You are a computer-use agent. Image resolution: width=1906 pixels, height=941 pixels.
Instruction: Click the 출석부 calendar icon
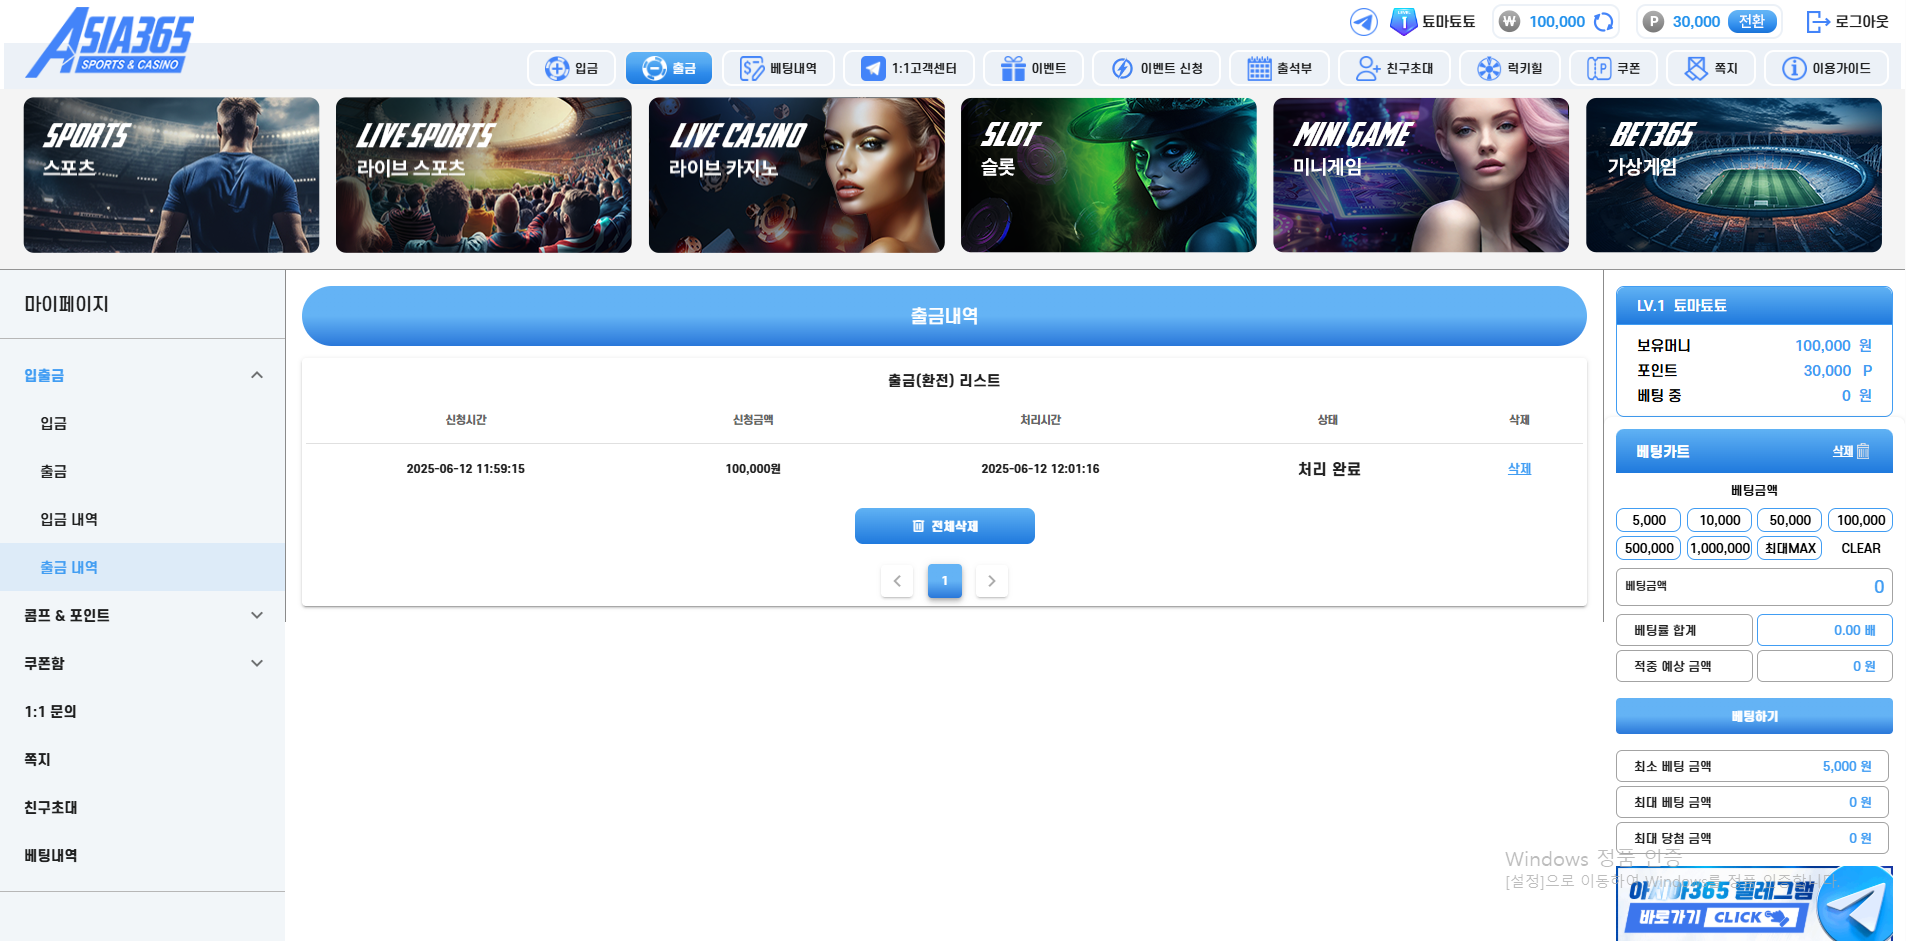point(1259,68)
